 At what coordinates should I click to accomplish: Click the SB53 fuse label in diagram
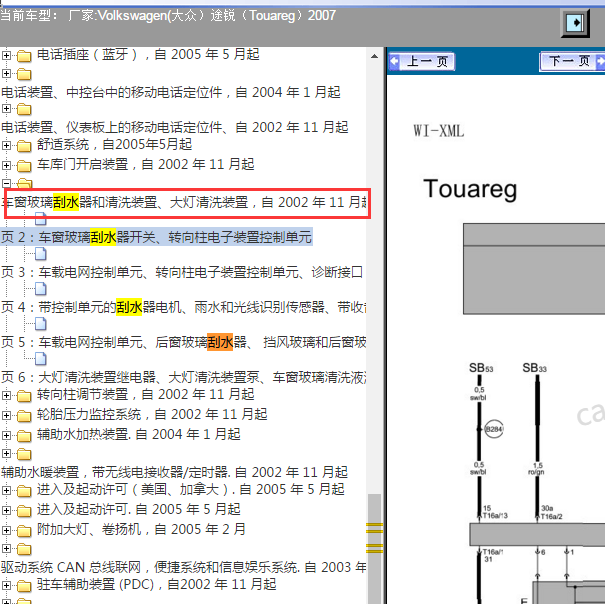(x=481, y=368)
